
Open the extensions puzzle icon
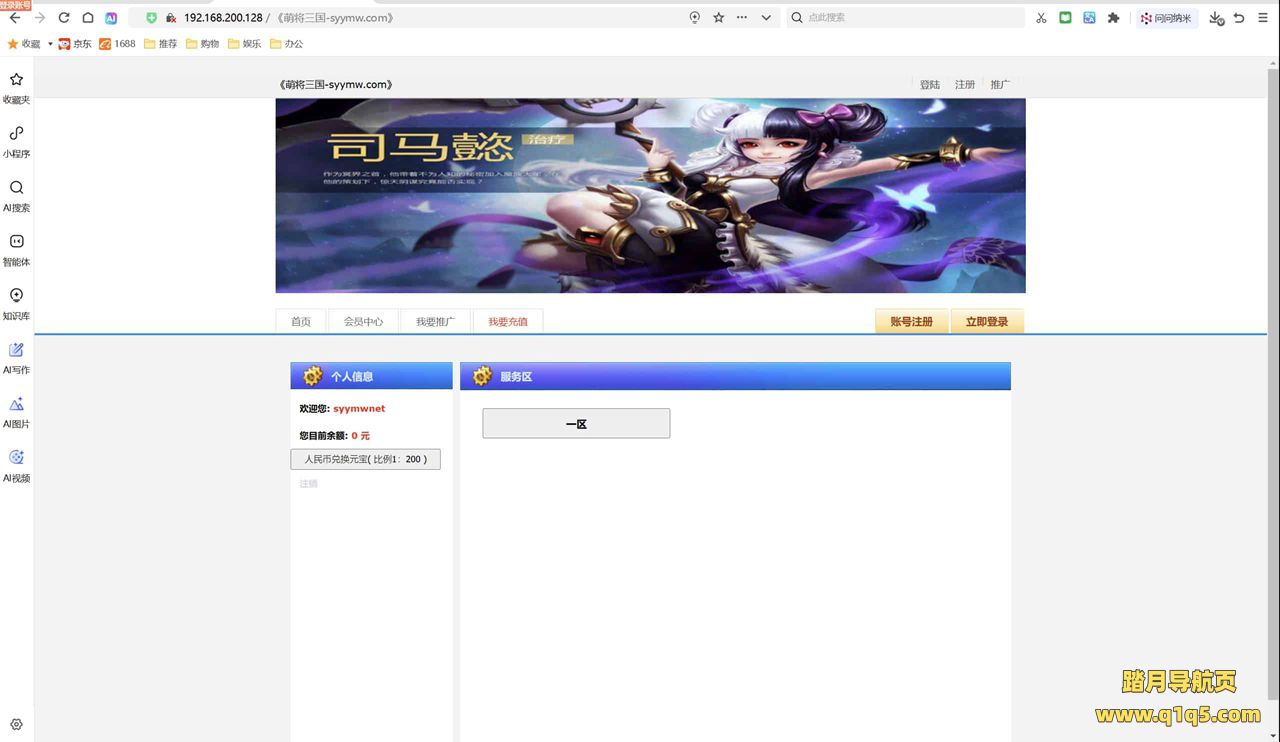(x=1113, y=18)
